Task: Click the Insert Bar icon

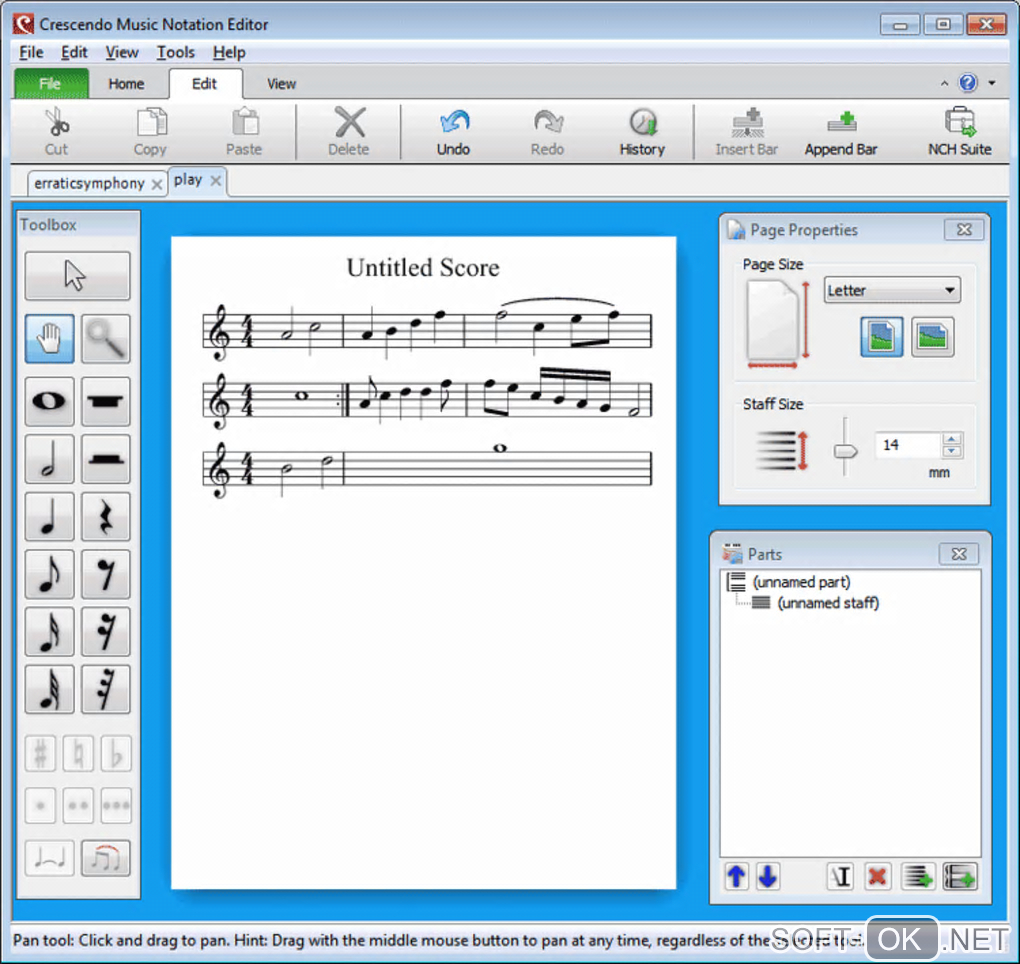Action: click(x=747, y=123)
